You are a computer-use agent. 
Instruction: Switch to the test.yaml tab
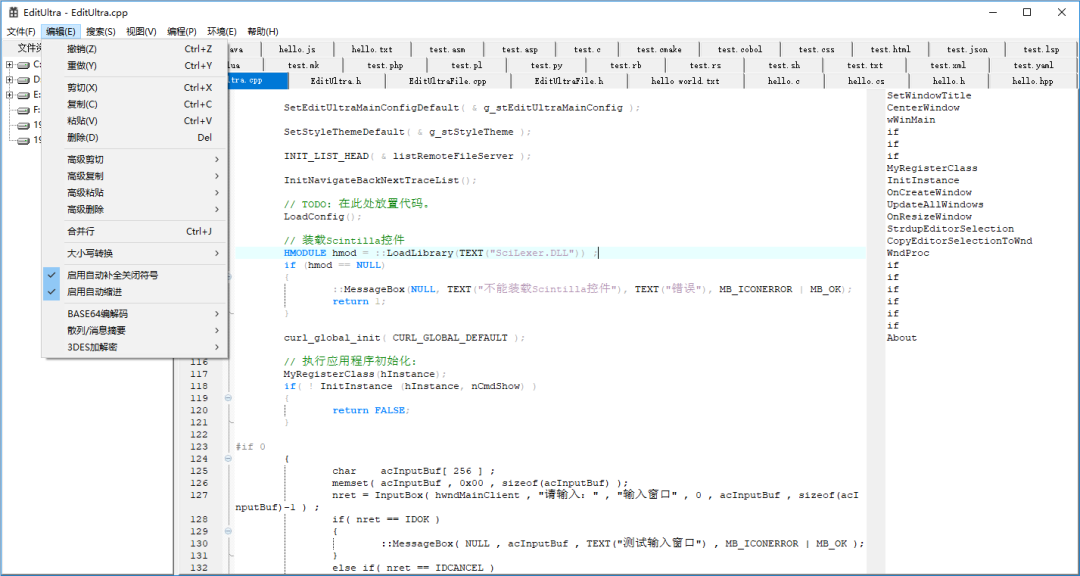[x=1032, y=65]
